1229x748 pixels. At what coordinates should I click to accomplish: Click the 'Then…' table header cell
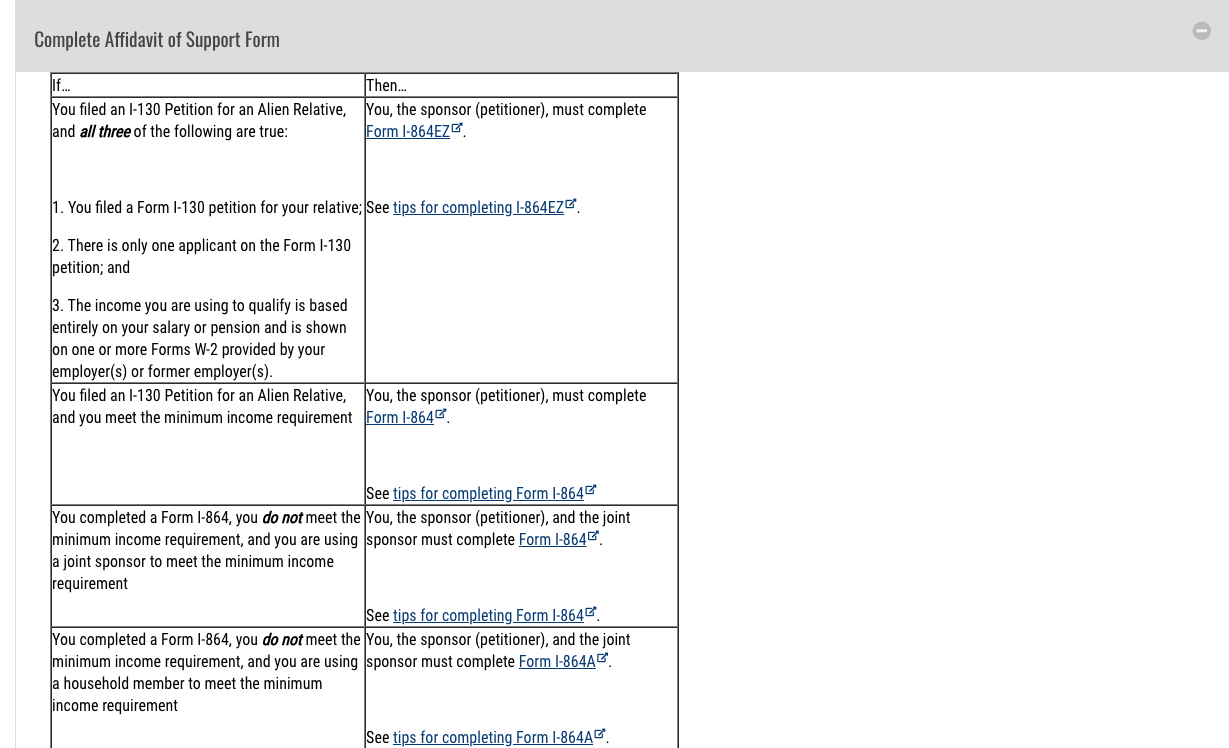point(521,85)
